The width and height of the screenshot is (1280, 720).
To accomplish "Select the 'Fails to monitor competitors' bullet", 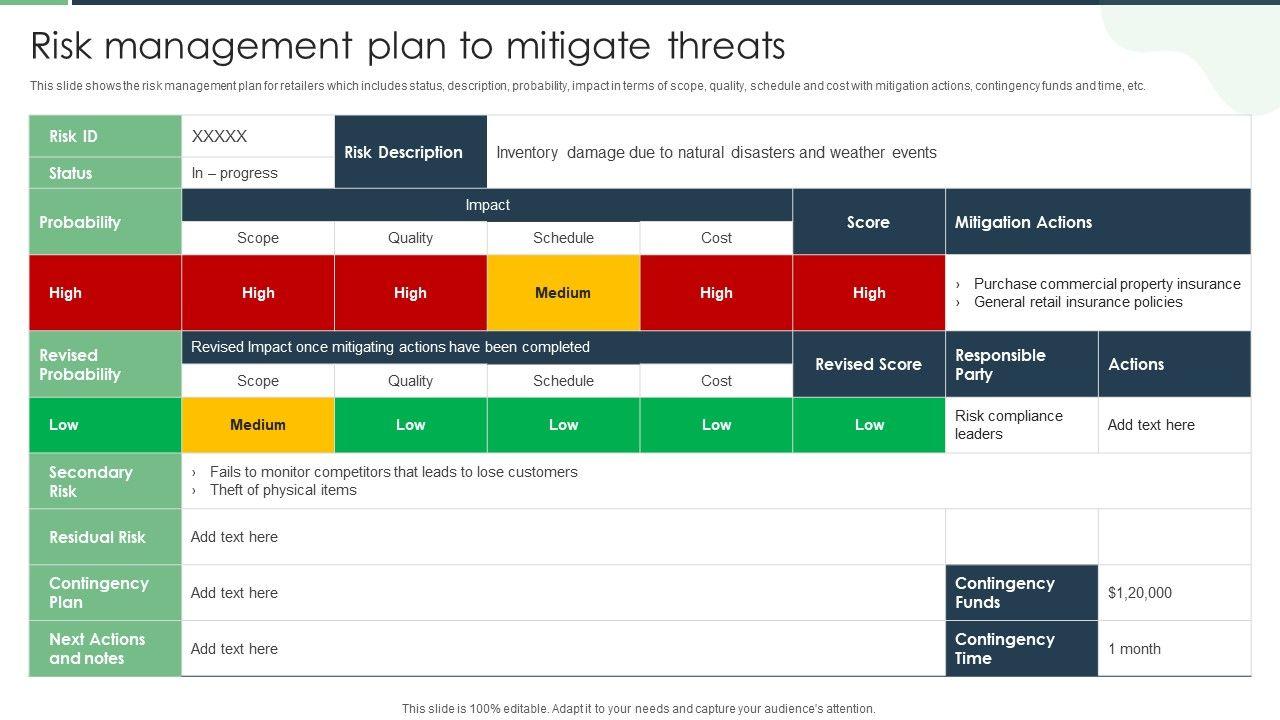I will [394, 472].
